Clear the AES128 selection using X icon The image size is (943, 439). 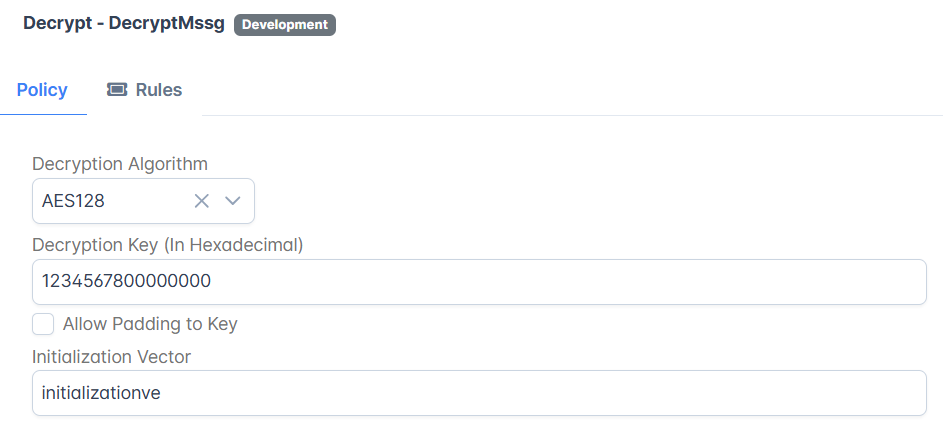pos(201,201)
